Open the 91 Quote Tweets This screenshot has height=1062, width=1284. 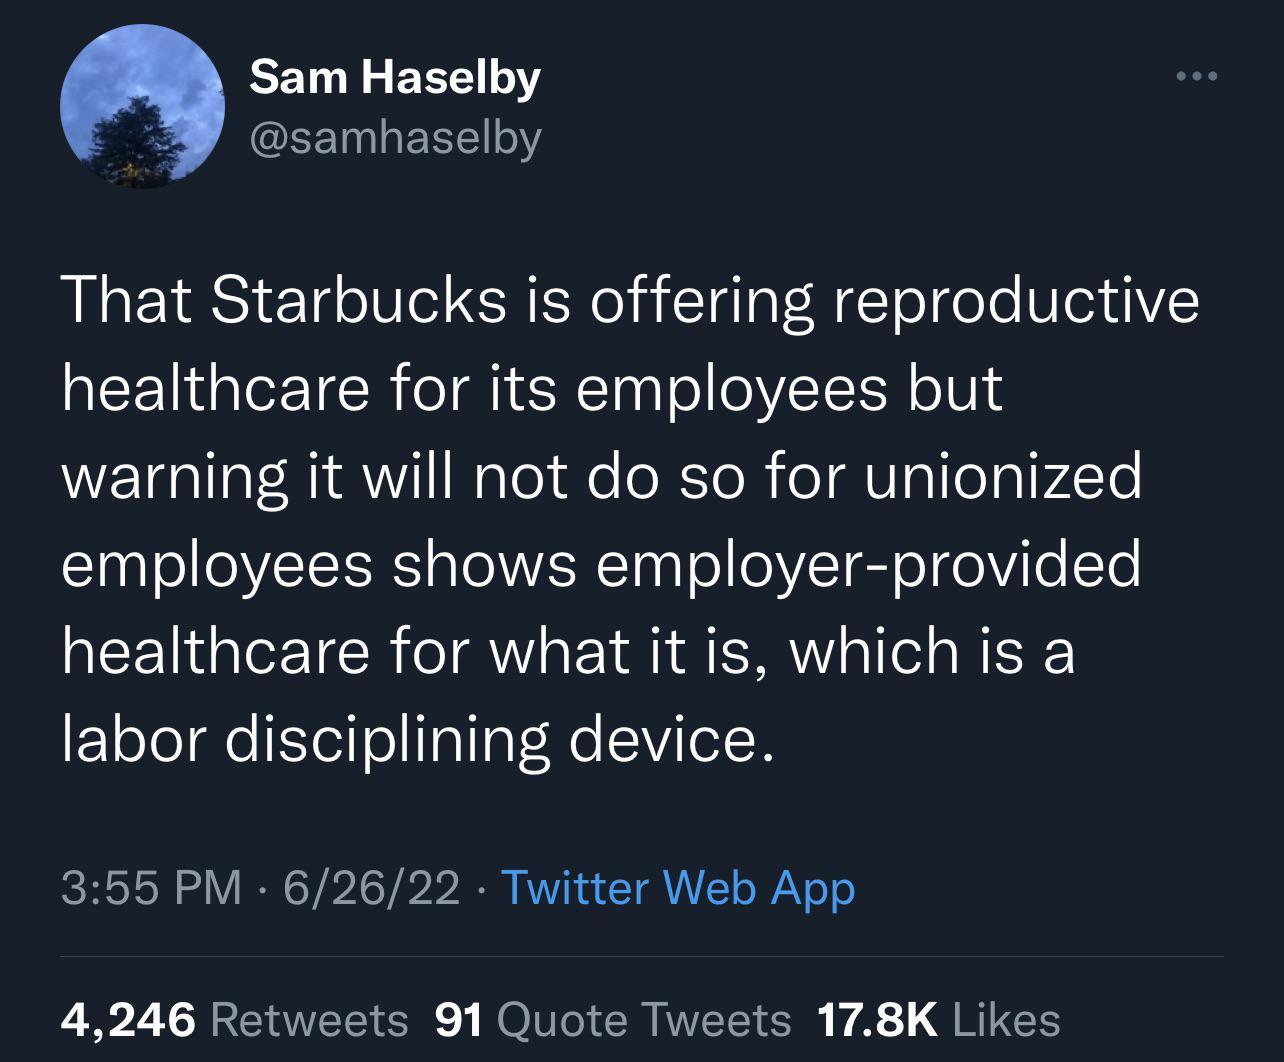[x=610, y=1020]
